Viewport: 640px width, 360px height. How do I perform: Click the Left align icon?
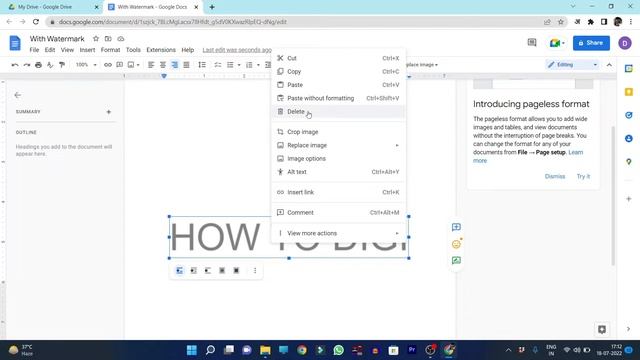pyautogui.click(x=151, y=65)
